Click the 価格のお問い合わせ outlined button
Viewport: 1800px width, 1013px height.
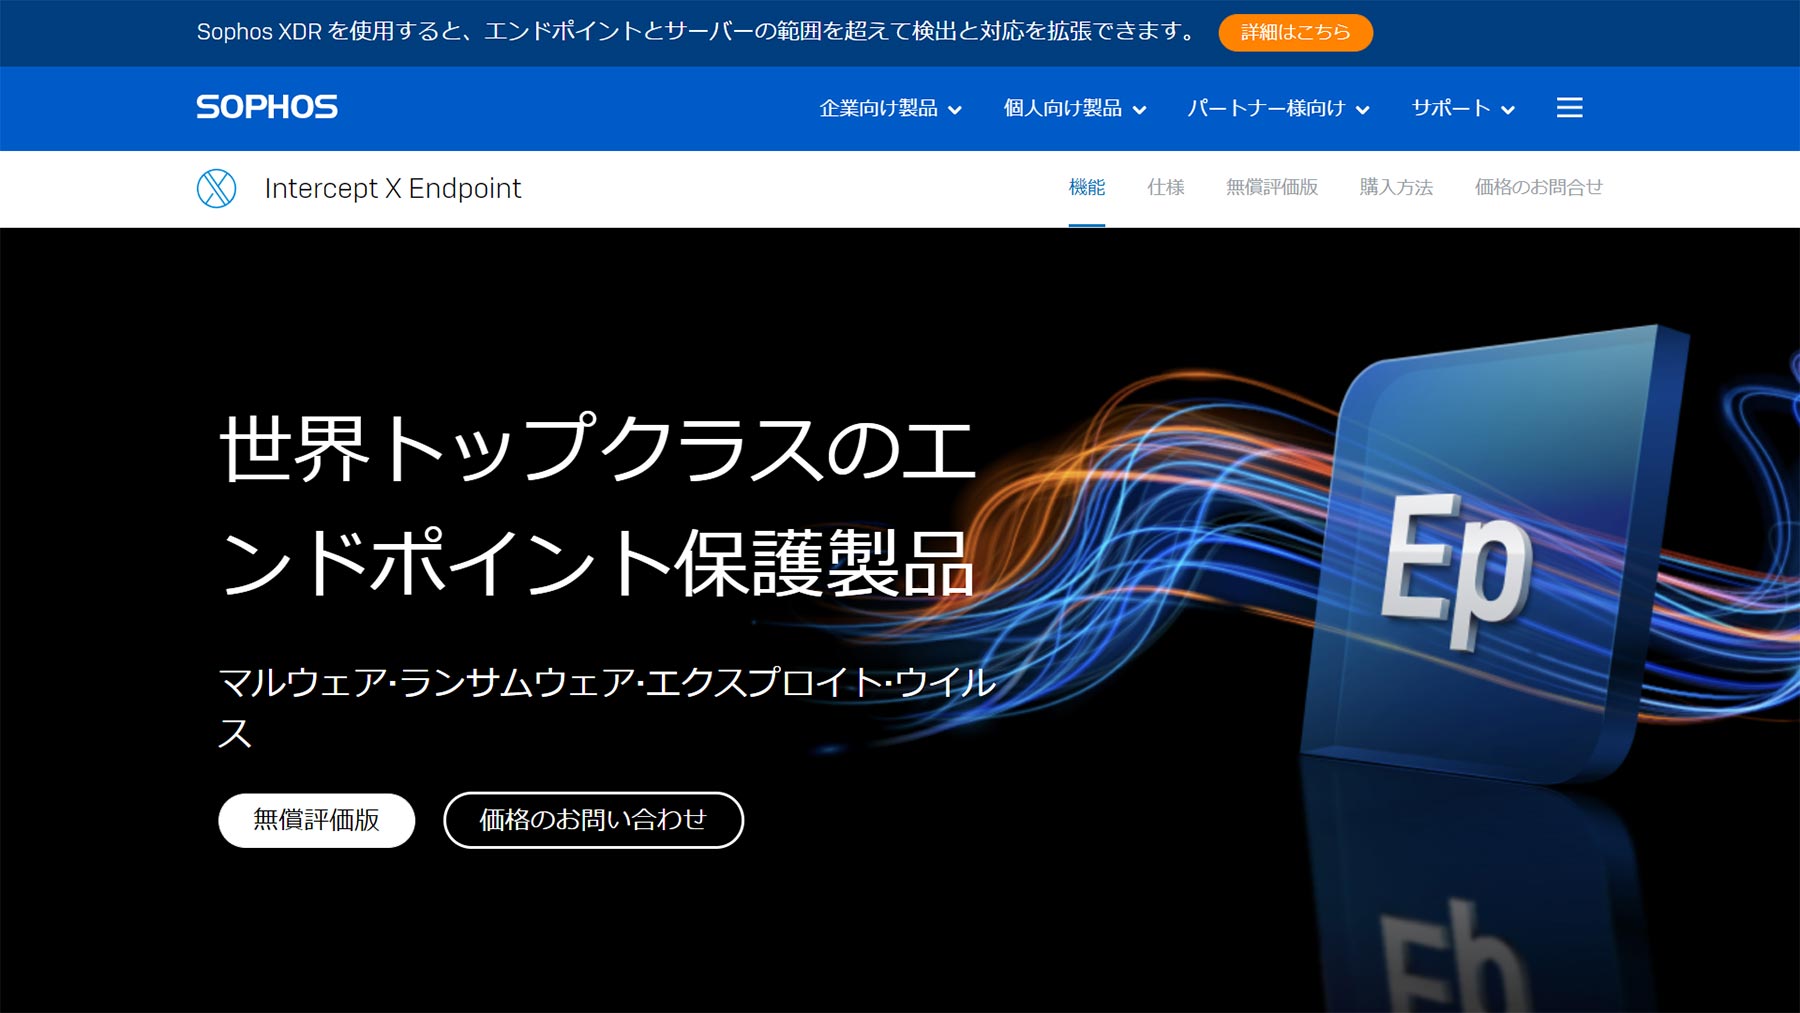(593, 820)
